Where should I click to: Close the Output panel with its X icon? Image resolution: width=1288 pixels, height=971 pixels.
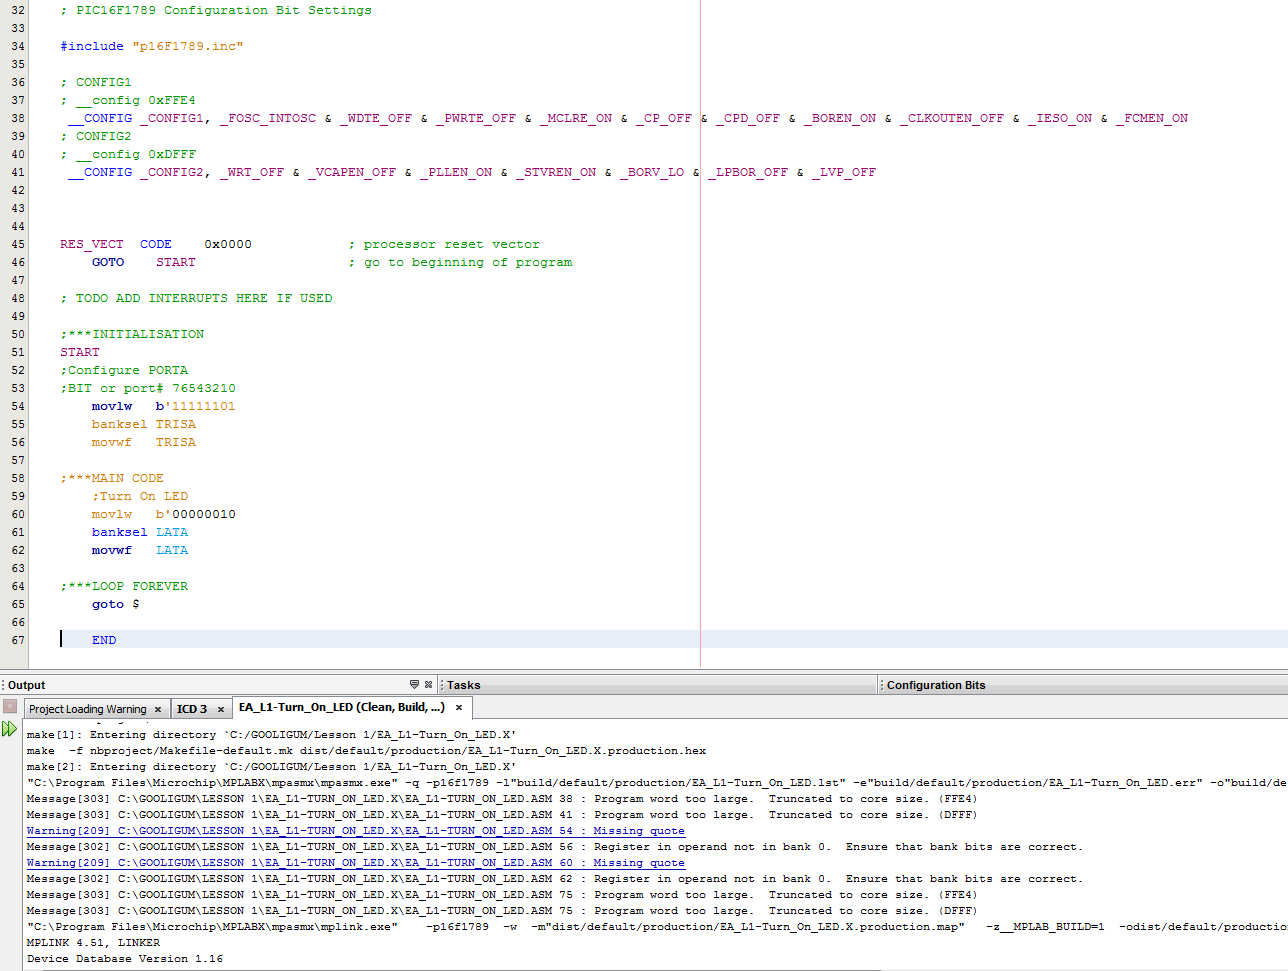tap(429, 685)
